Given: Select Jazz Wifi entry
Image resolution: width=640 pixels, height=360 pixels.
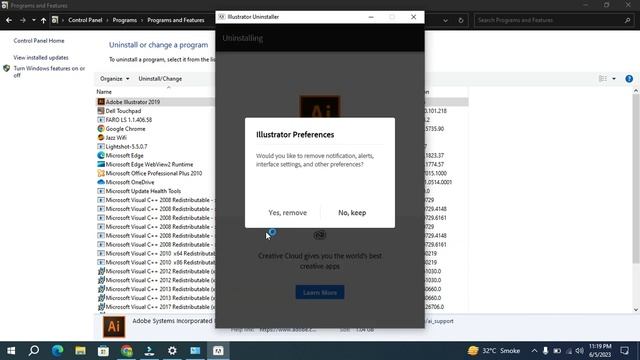Looking at the screenshot, I should click(116, 138).
